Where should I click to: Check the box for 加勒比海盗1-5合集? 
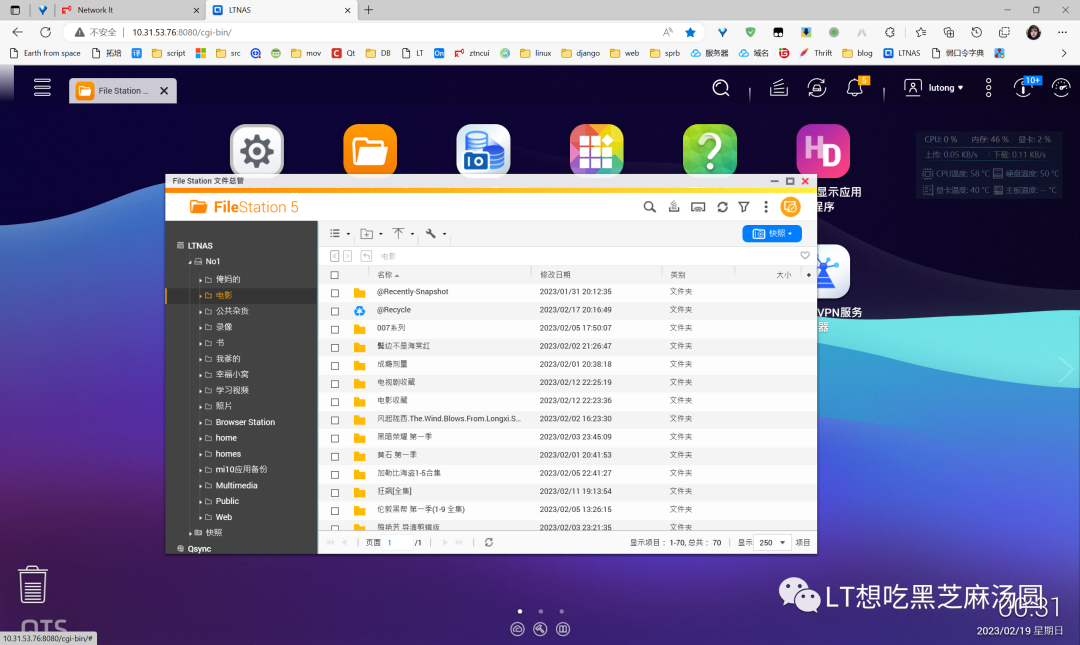335,475
